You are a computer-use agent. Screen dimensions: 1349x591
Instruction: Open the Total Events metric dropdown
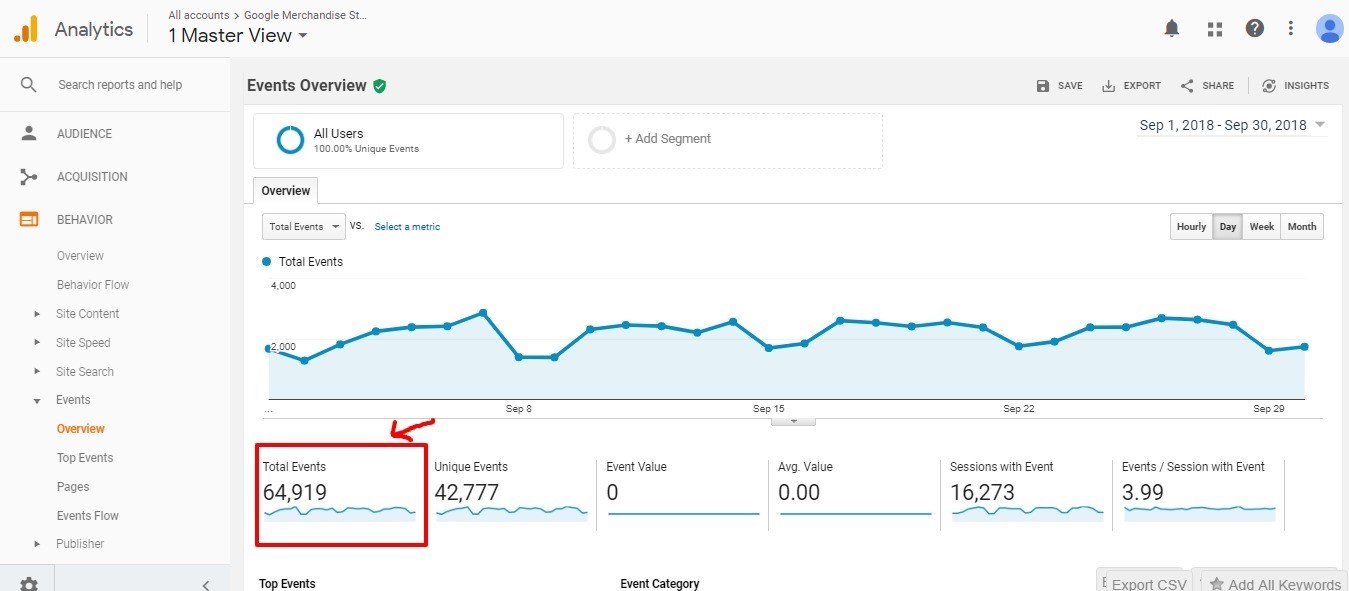coord(303,227)
